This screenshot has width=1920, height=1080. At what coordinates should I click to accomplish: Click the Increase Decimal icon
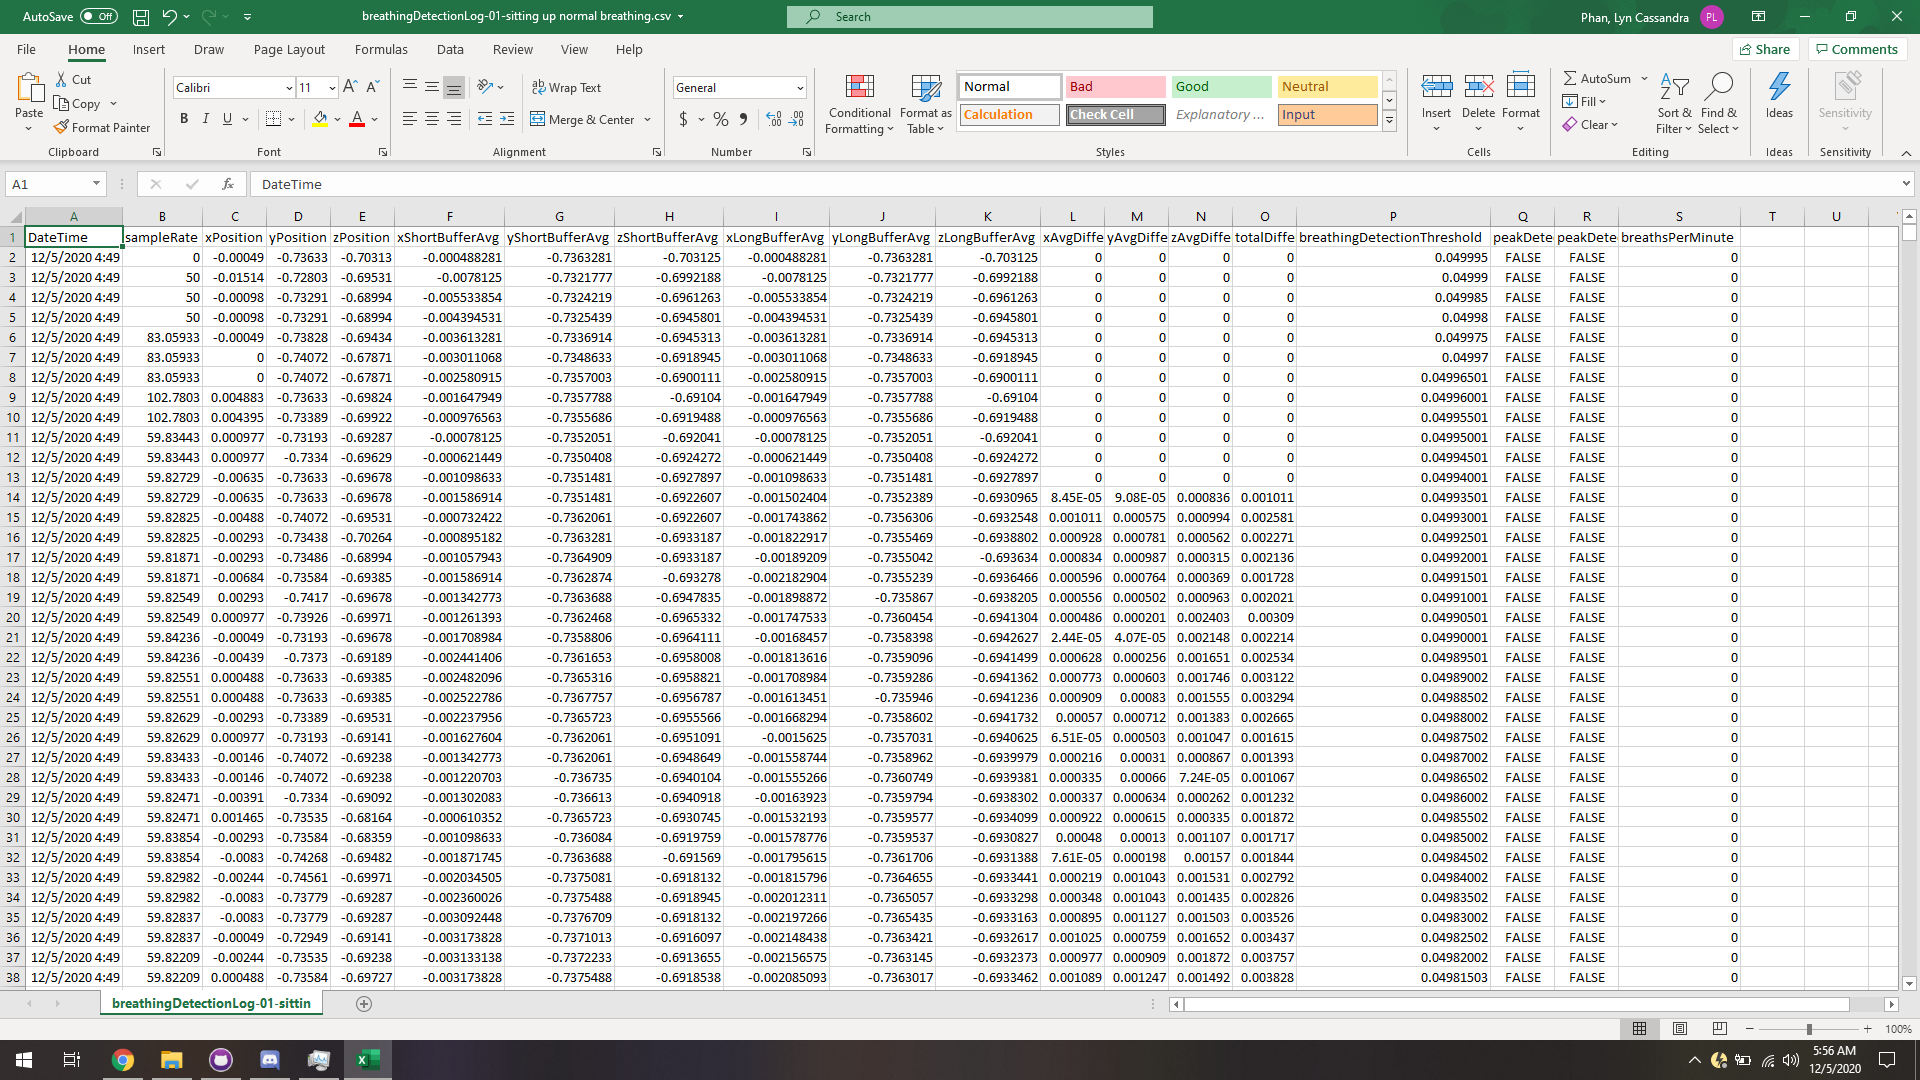(774, 118)
